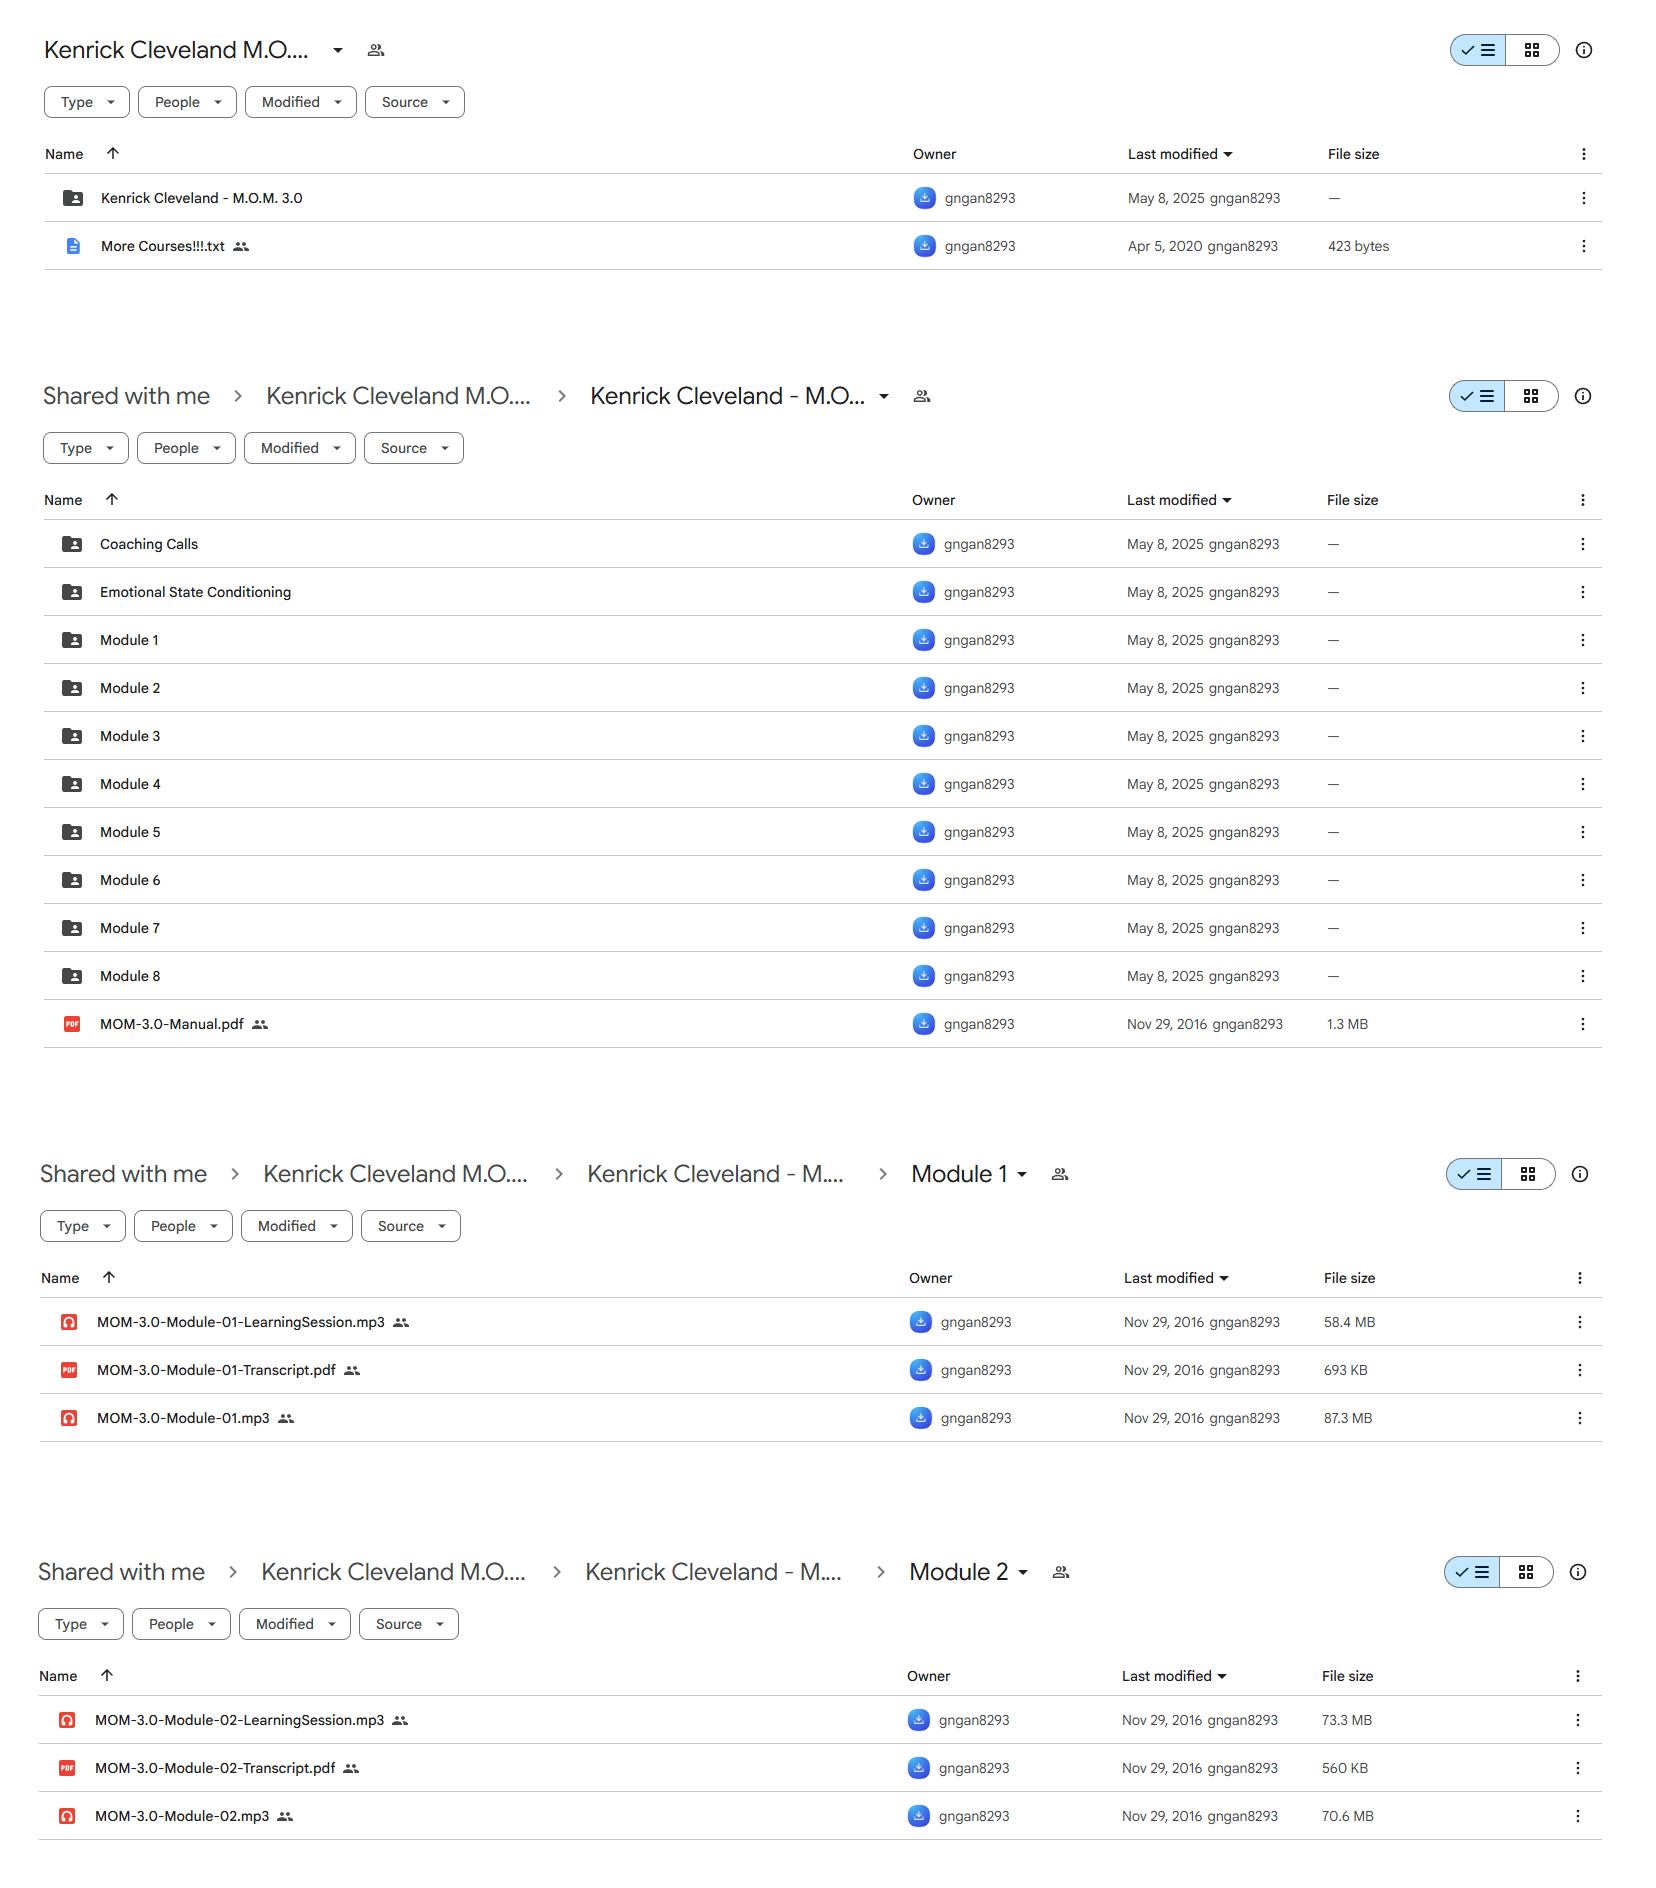Open People filter in Module 2 view
This screenshot has height=1888, width=1656.
coord(181,1624)
